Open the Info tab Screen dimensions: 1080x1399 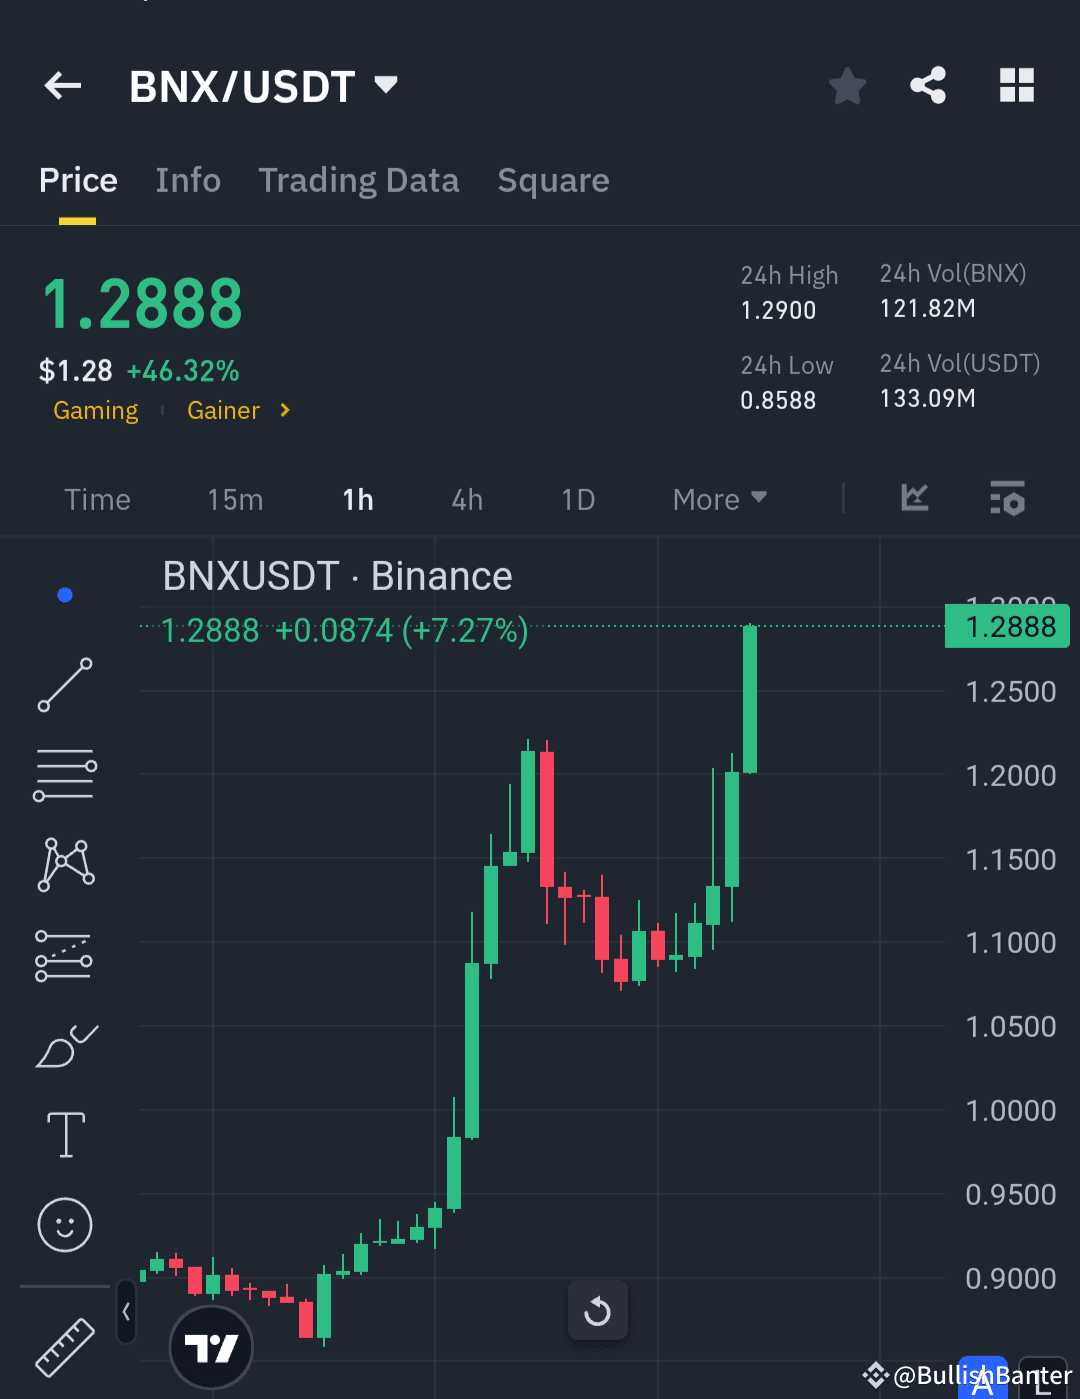click(x=188, y=180)
